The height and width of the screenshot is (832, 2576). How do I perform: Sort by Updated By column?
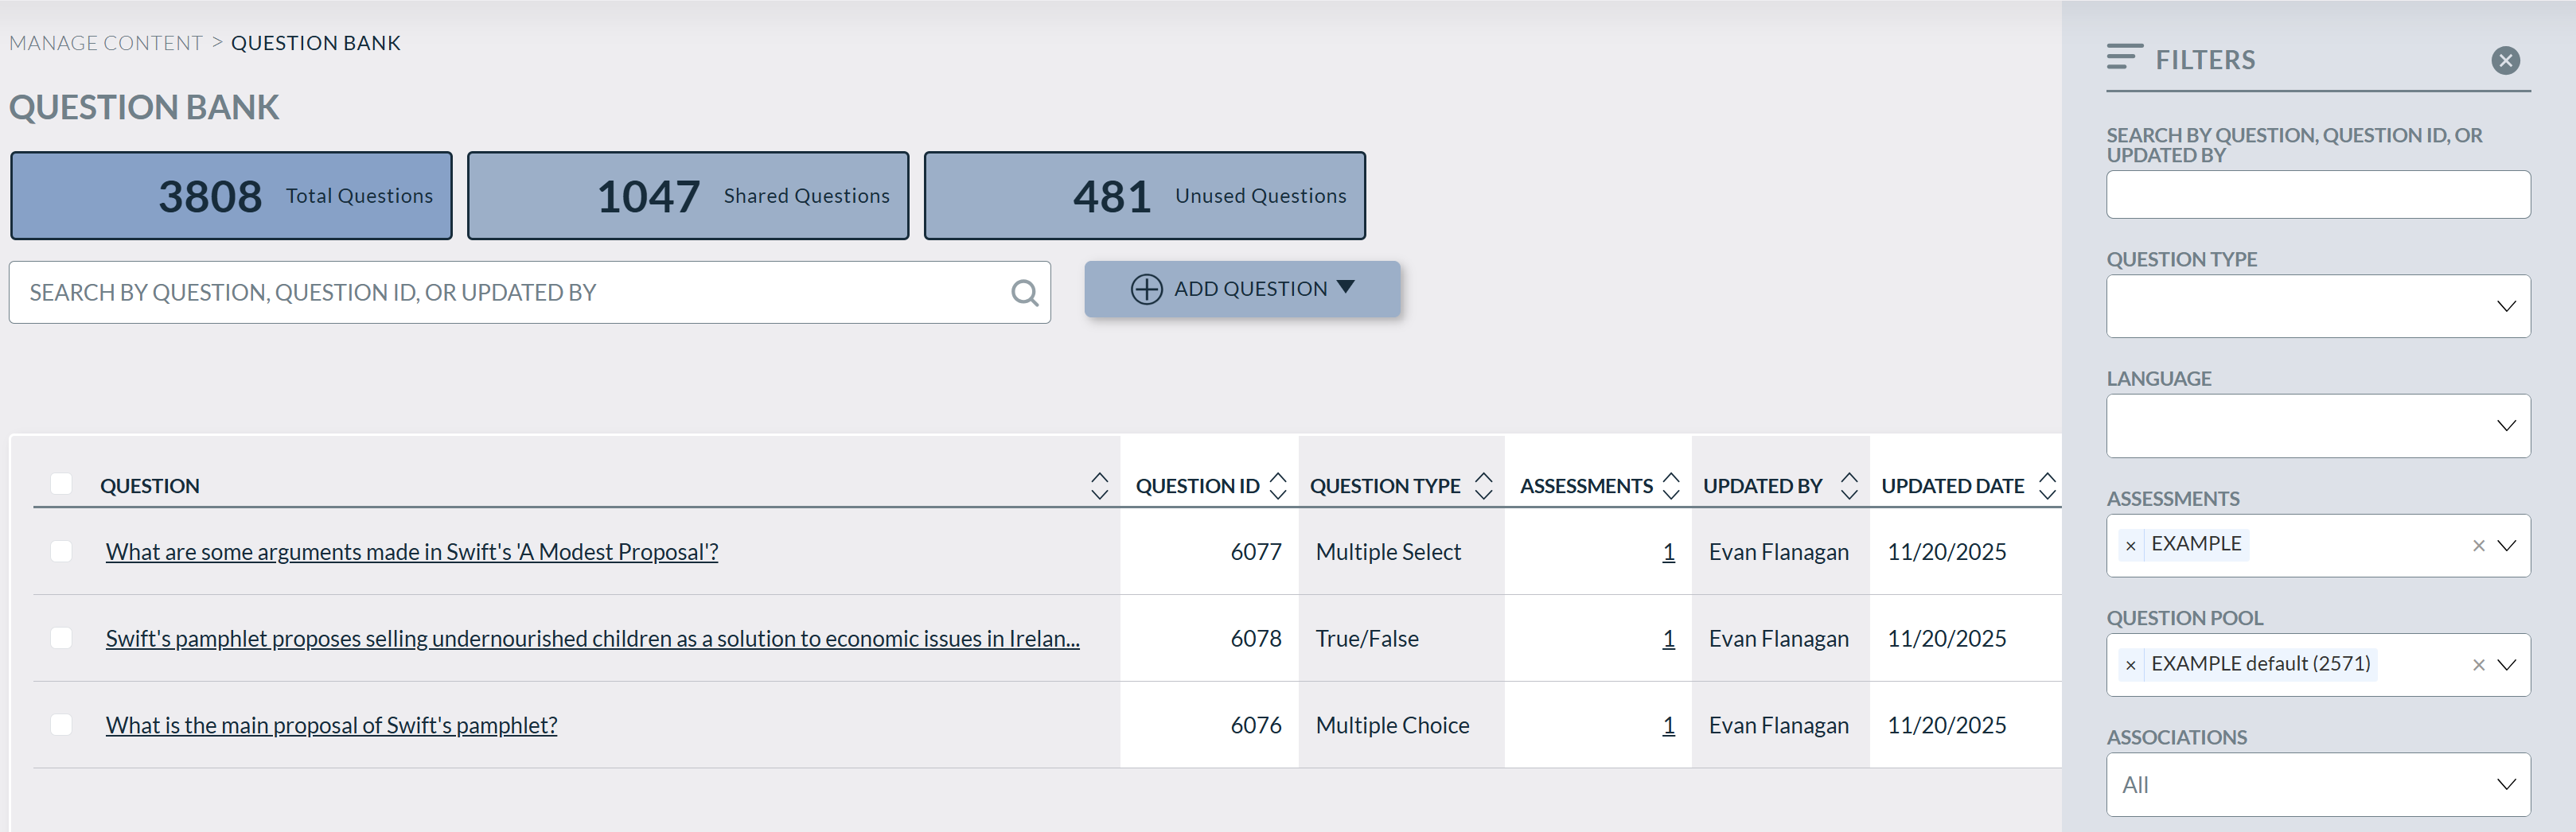[1849, 486]
